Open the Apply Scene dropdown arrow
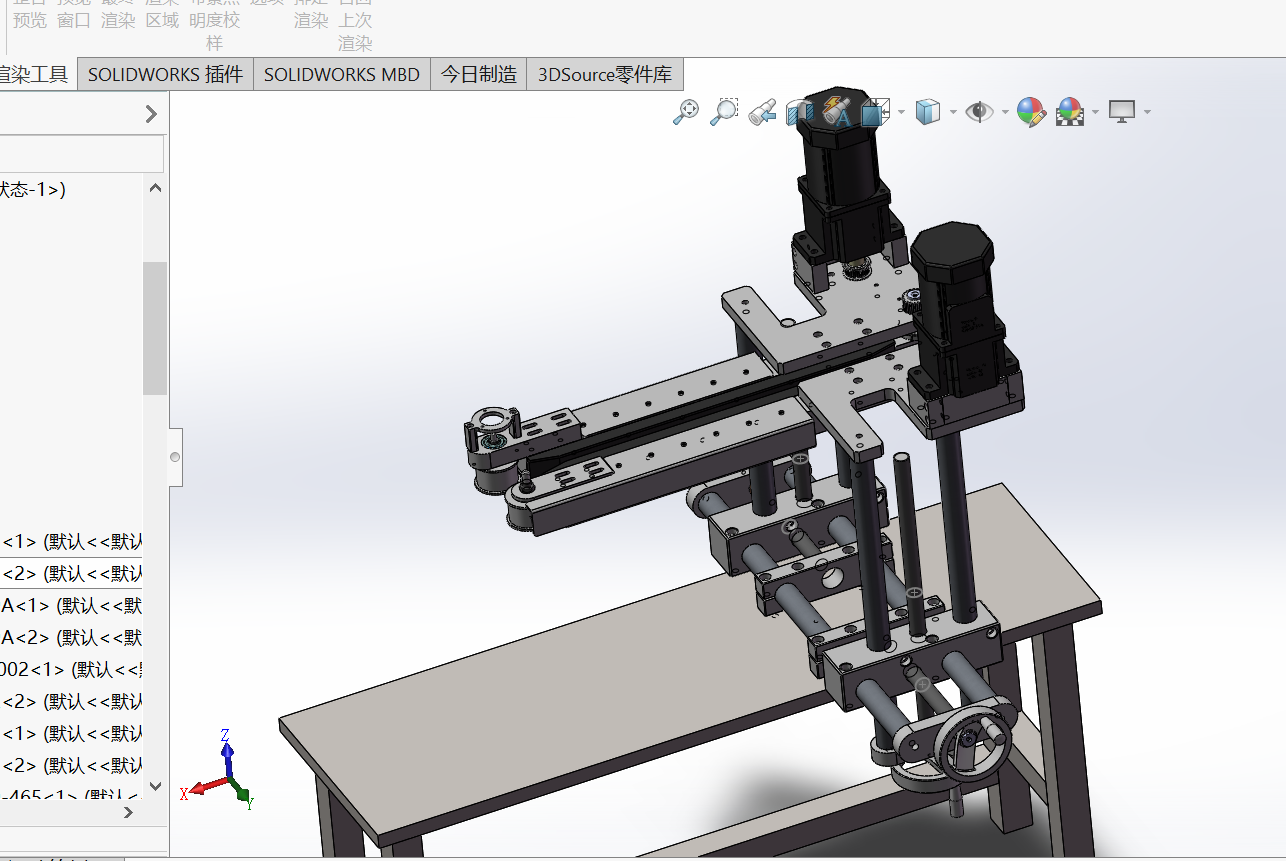 (1096, 112)
